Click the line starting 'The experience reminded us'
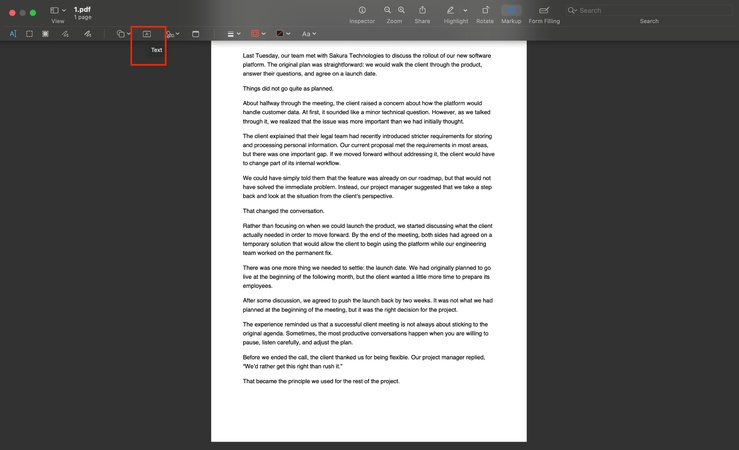739x450 pixels. click(x=365, y=325)
